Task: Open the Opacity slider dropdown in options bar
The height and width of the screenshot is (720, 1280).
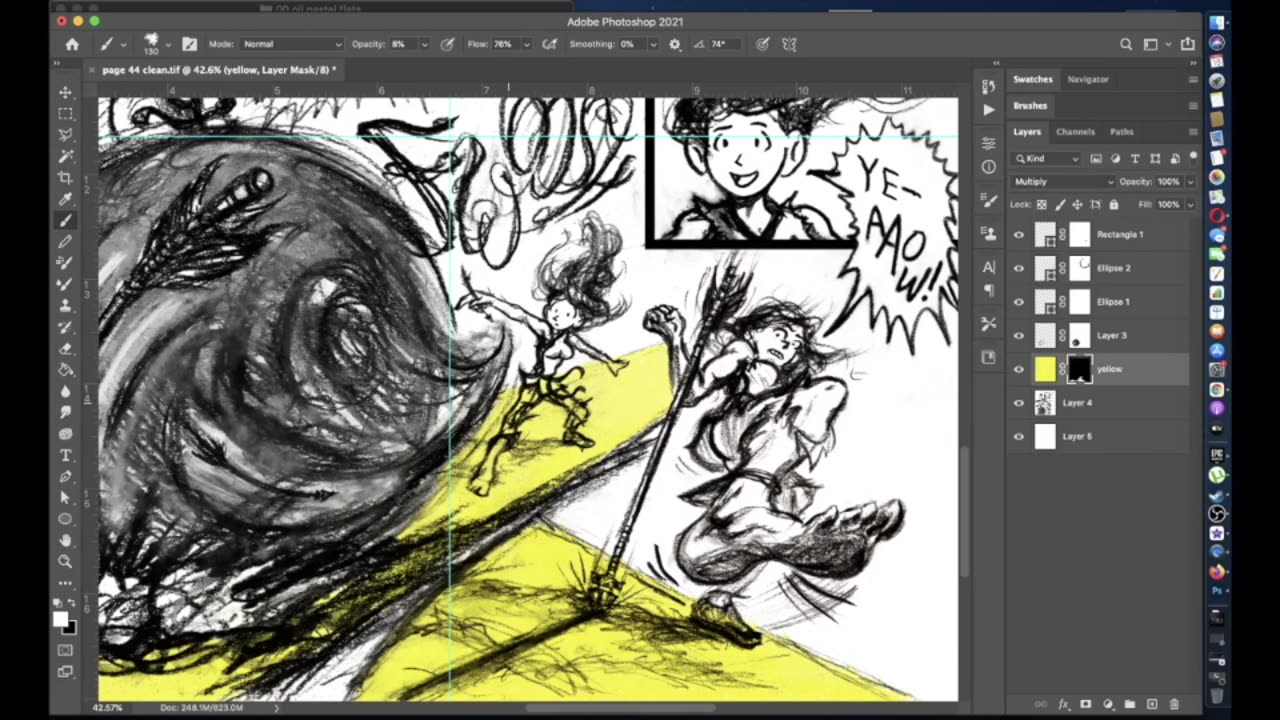Action: (x=424, y=44)
